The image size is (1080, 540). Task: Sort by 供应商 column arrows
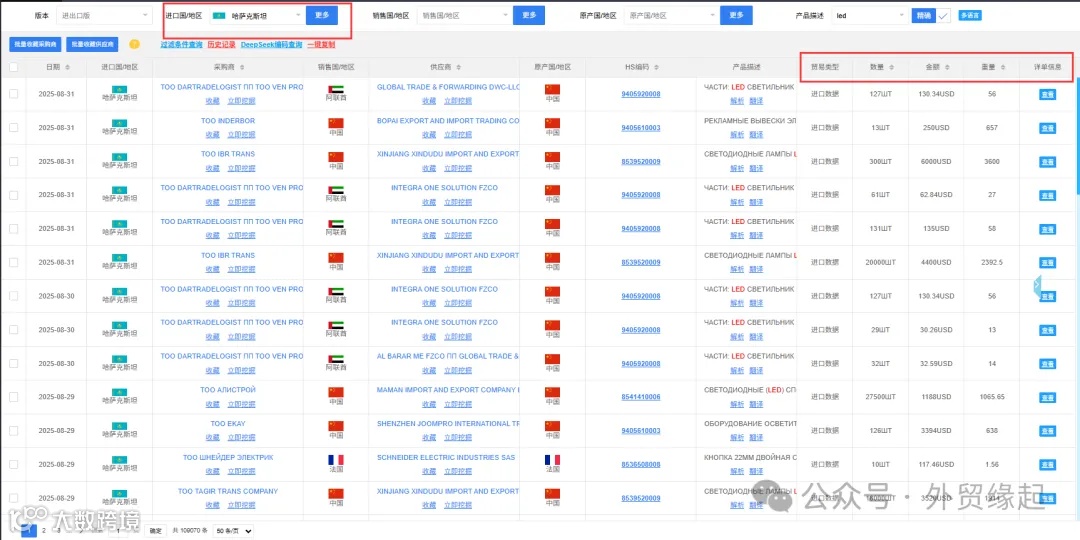459,68
